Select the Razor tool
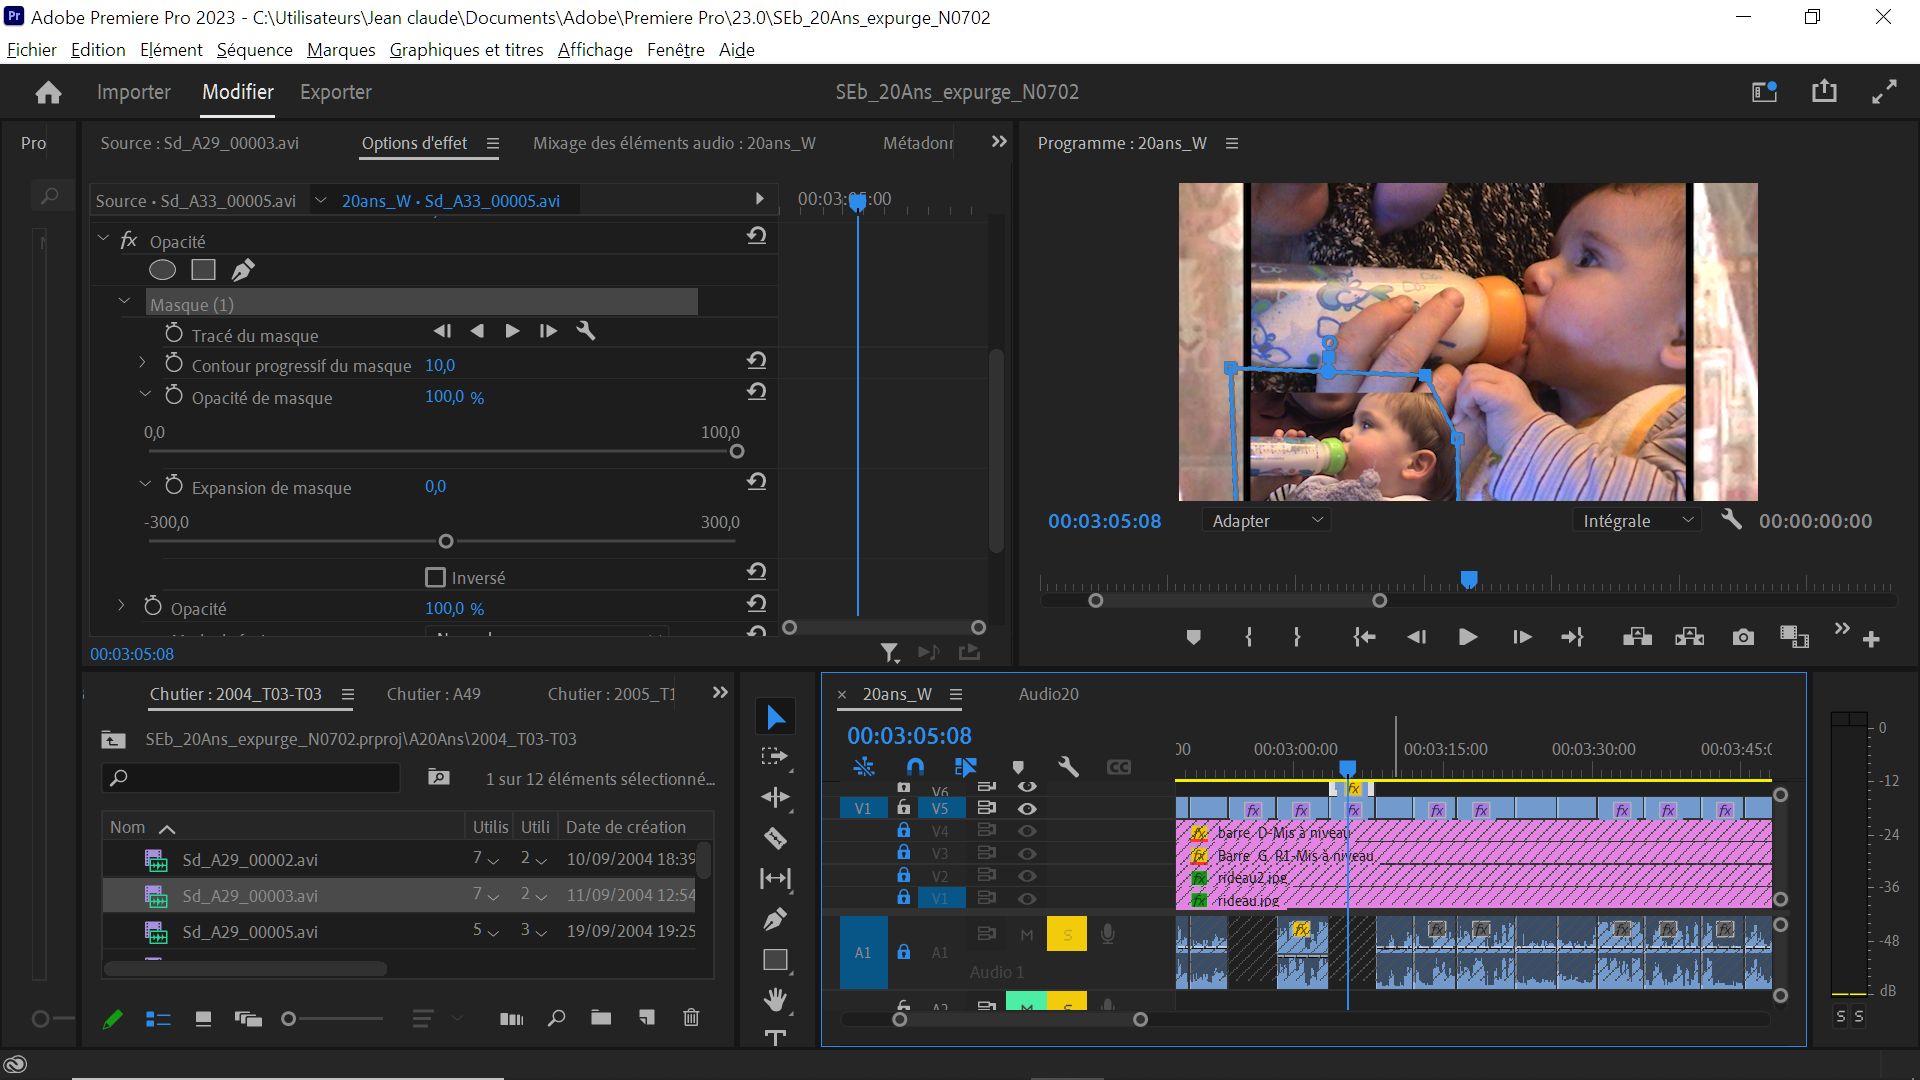Viewport: 1920px width, 1080px height. pyautogui.click(x=775, y=838)
